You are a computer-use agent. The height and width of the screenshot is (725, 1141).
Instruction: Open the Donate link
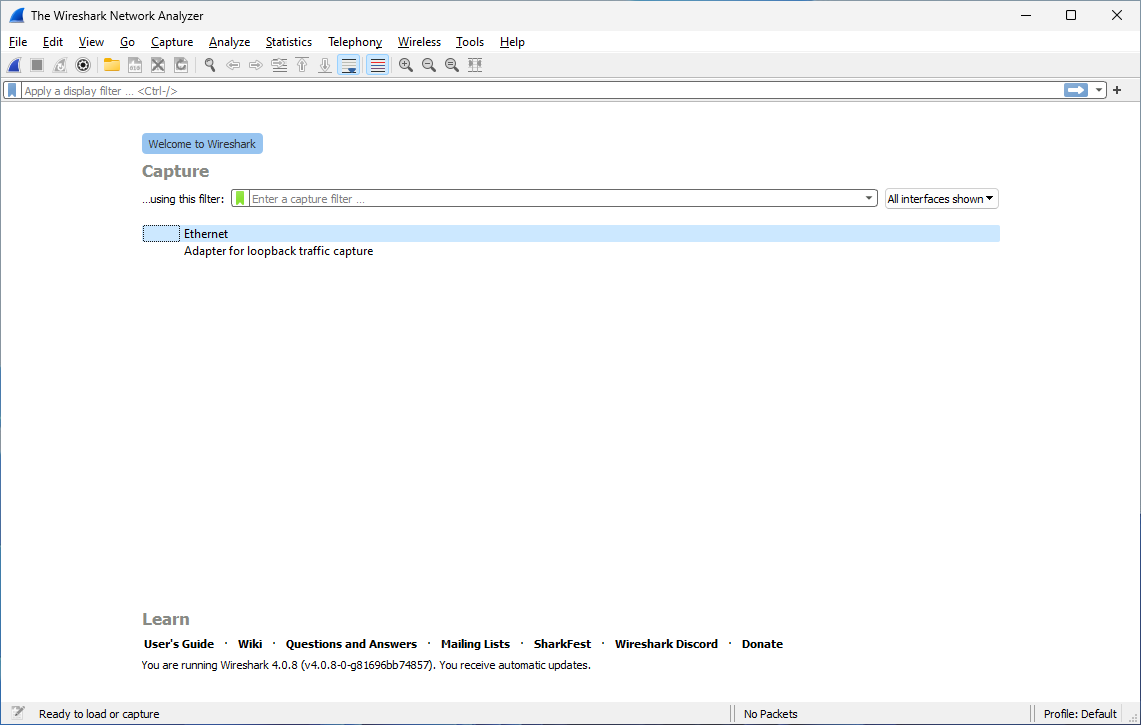click(x=762, y=643)
